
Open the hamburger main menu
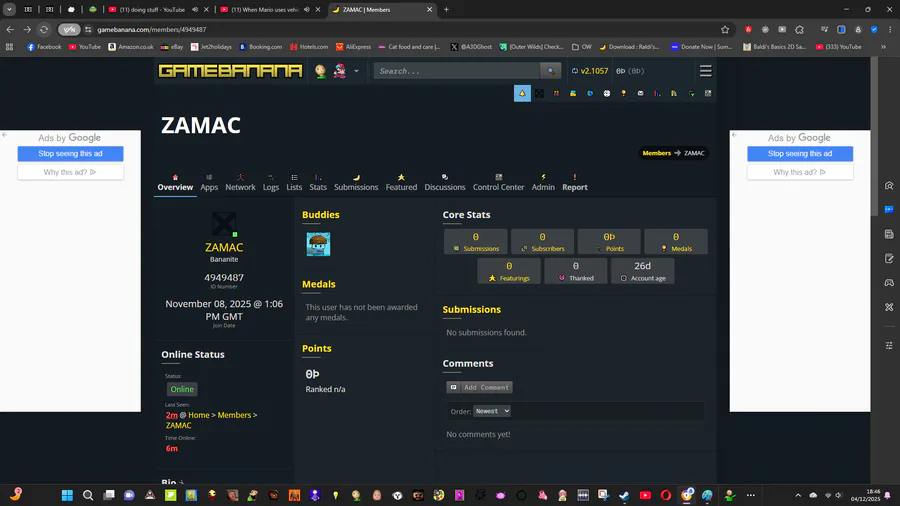coord(705,71)
